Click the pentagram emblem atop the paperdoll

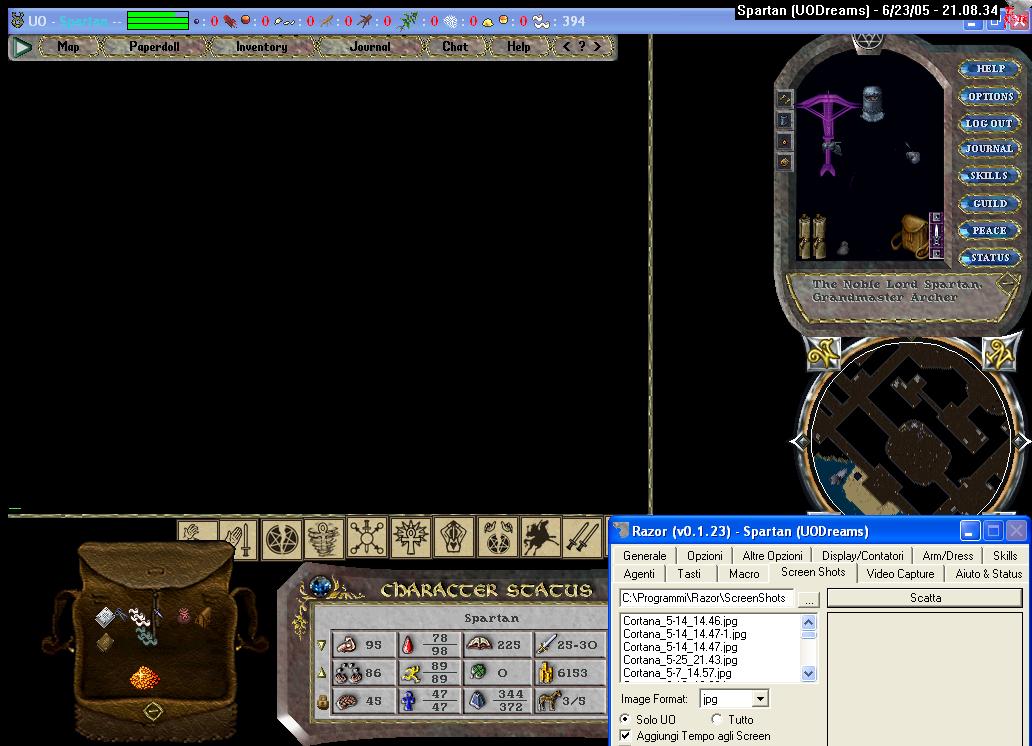[867, 43]
